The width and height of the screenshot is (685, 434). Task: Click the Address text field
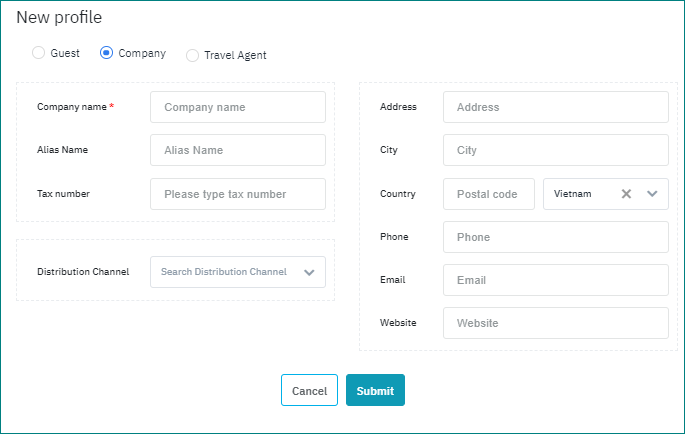[555, 107]
